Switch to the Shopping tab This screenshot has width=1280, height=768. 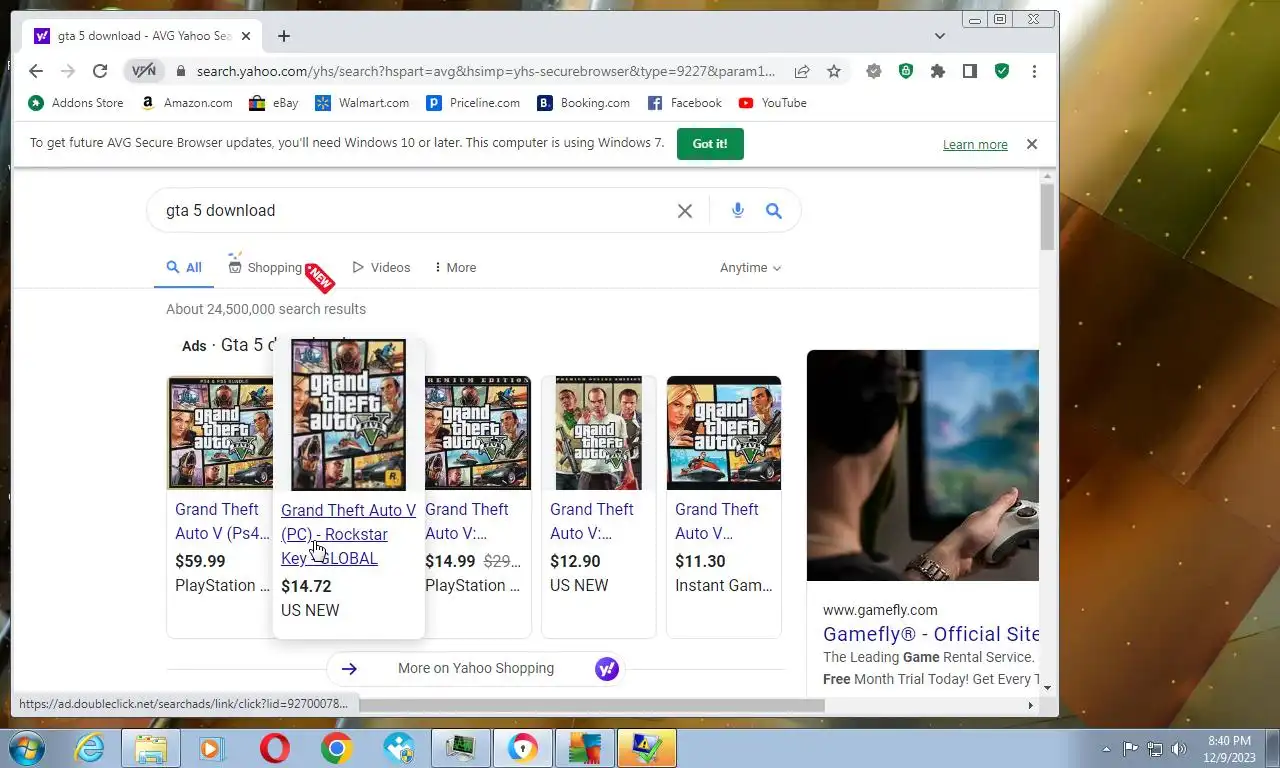click(265, 268)
